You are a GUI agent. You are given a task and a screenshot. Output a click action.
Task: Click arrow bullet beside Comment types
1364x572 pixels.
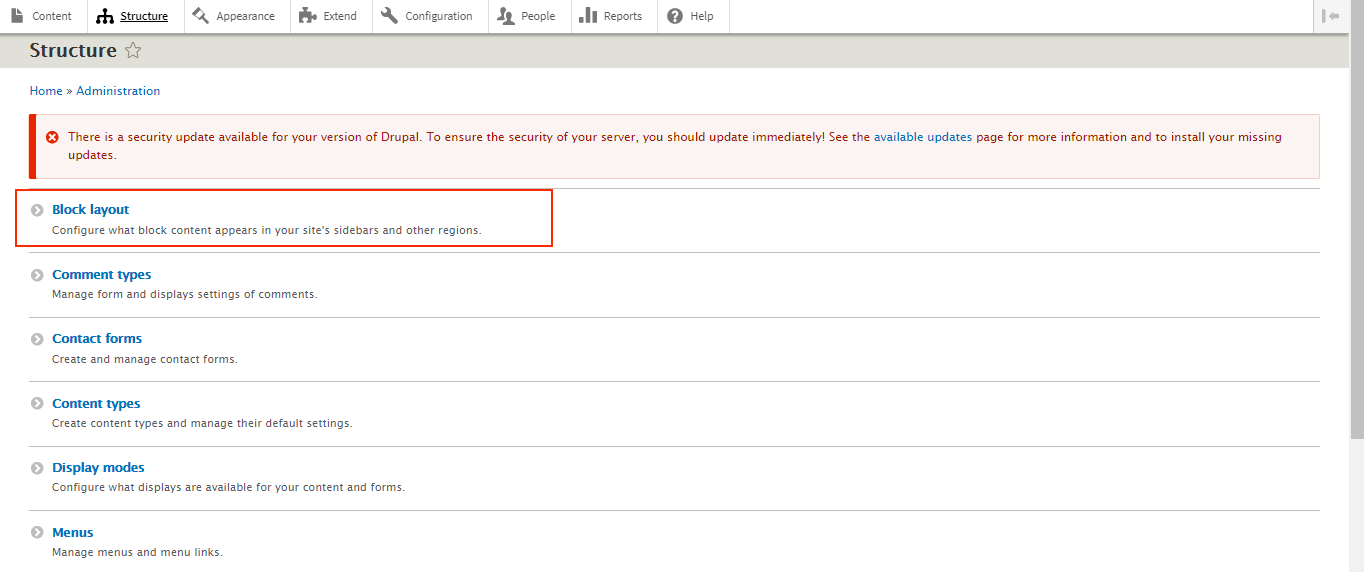37,275
